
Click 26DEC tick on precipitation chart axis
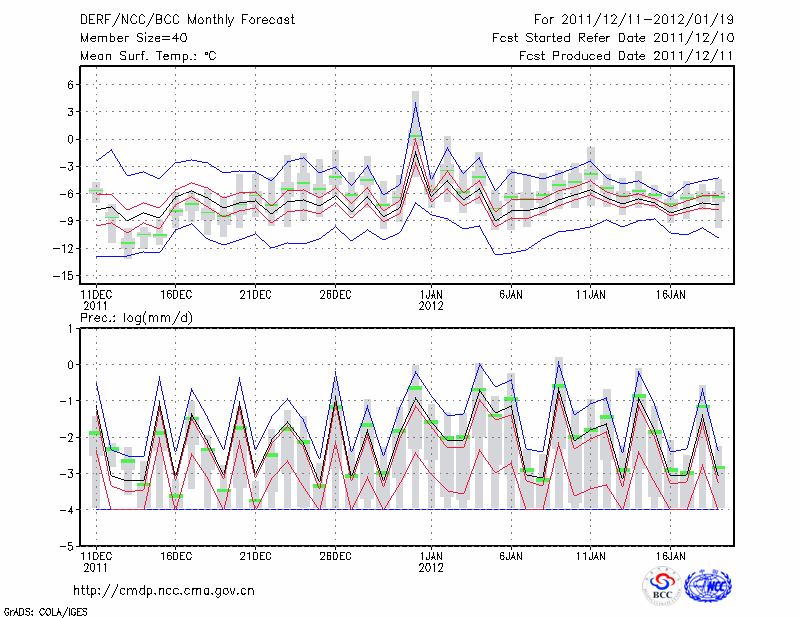[x=335, y=555]
